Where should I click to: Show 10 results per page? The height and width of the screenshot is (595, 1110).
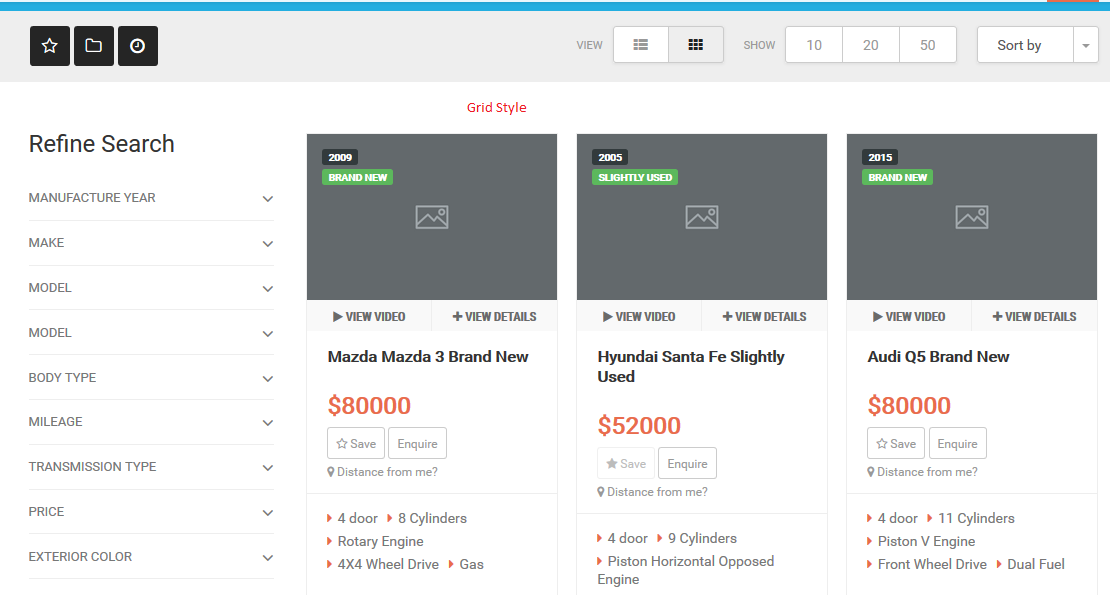point(814,45)
